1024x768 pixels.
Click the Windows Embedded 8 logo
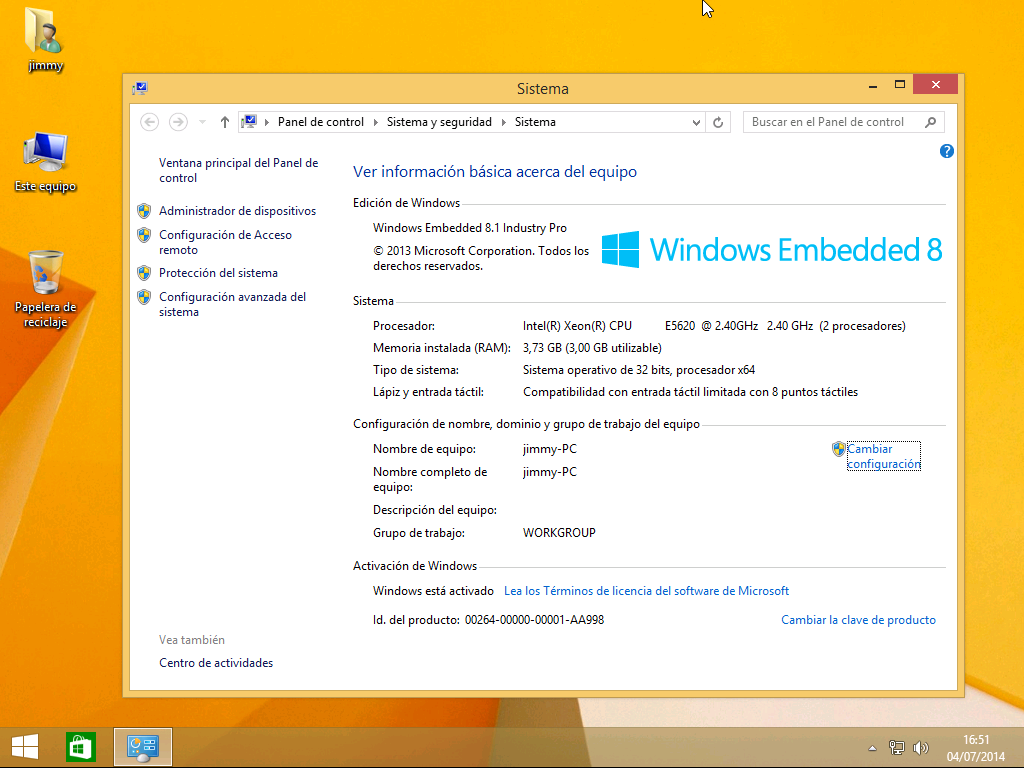click(x=771, y=249)
